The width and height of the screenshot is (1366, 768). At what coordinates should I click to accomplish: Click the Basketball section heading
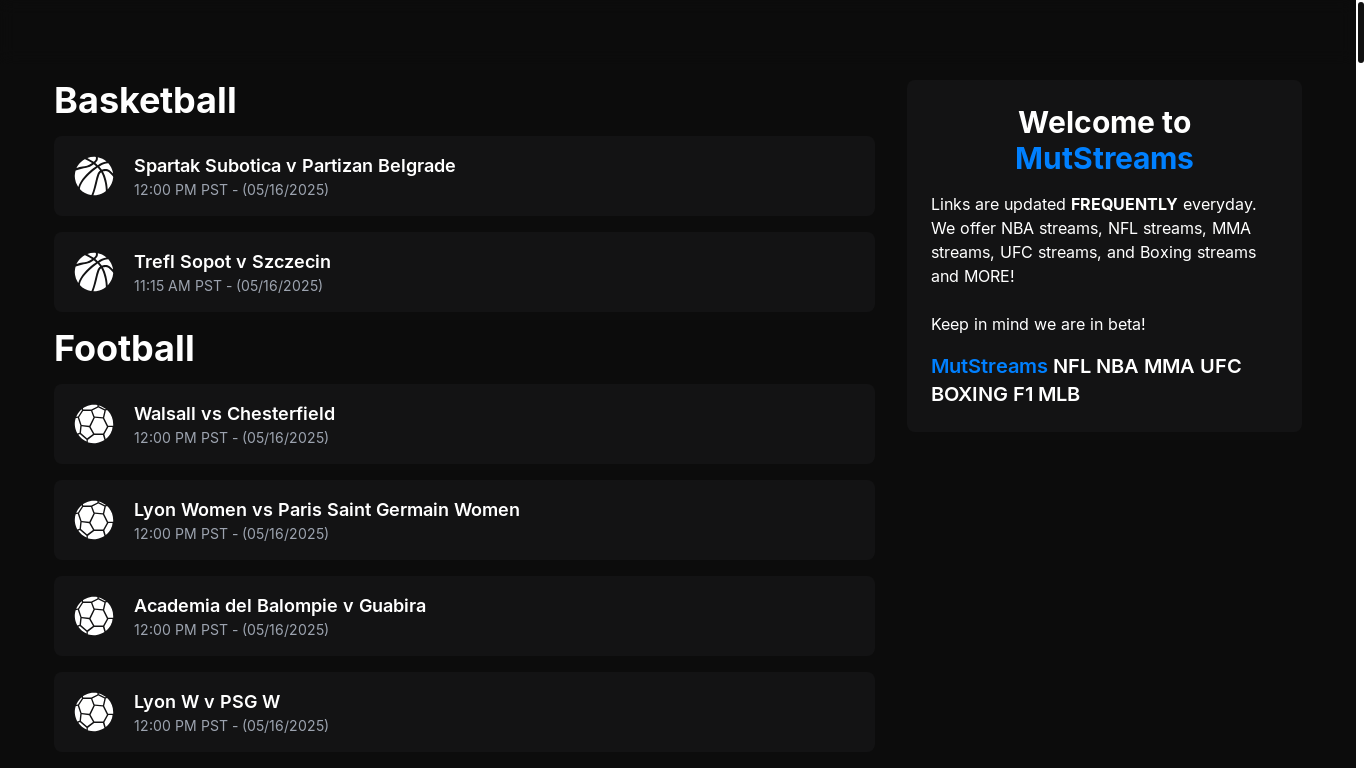pos(145,101)
